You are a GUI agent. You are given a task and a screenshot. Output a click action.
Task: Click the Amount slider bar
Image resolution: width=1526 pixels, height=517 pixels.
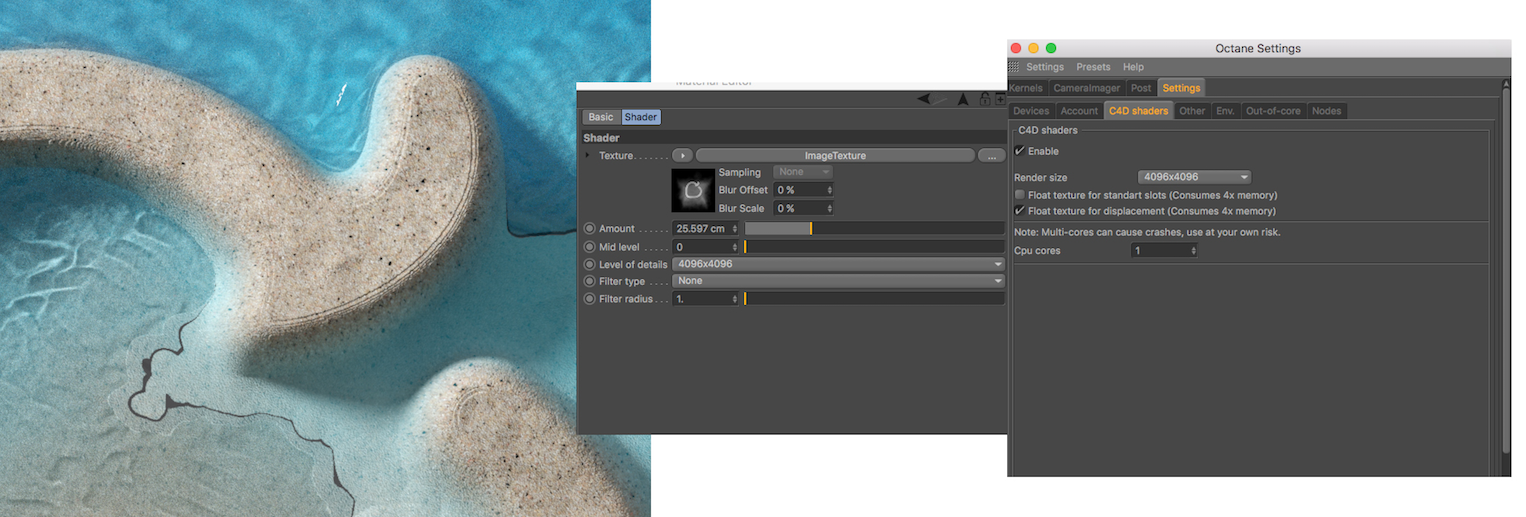click(874, 229)
